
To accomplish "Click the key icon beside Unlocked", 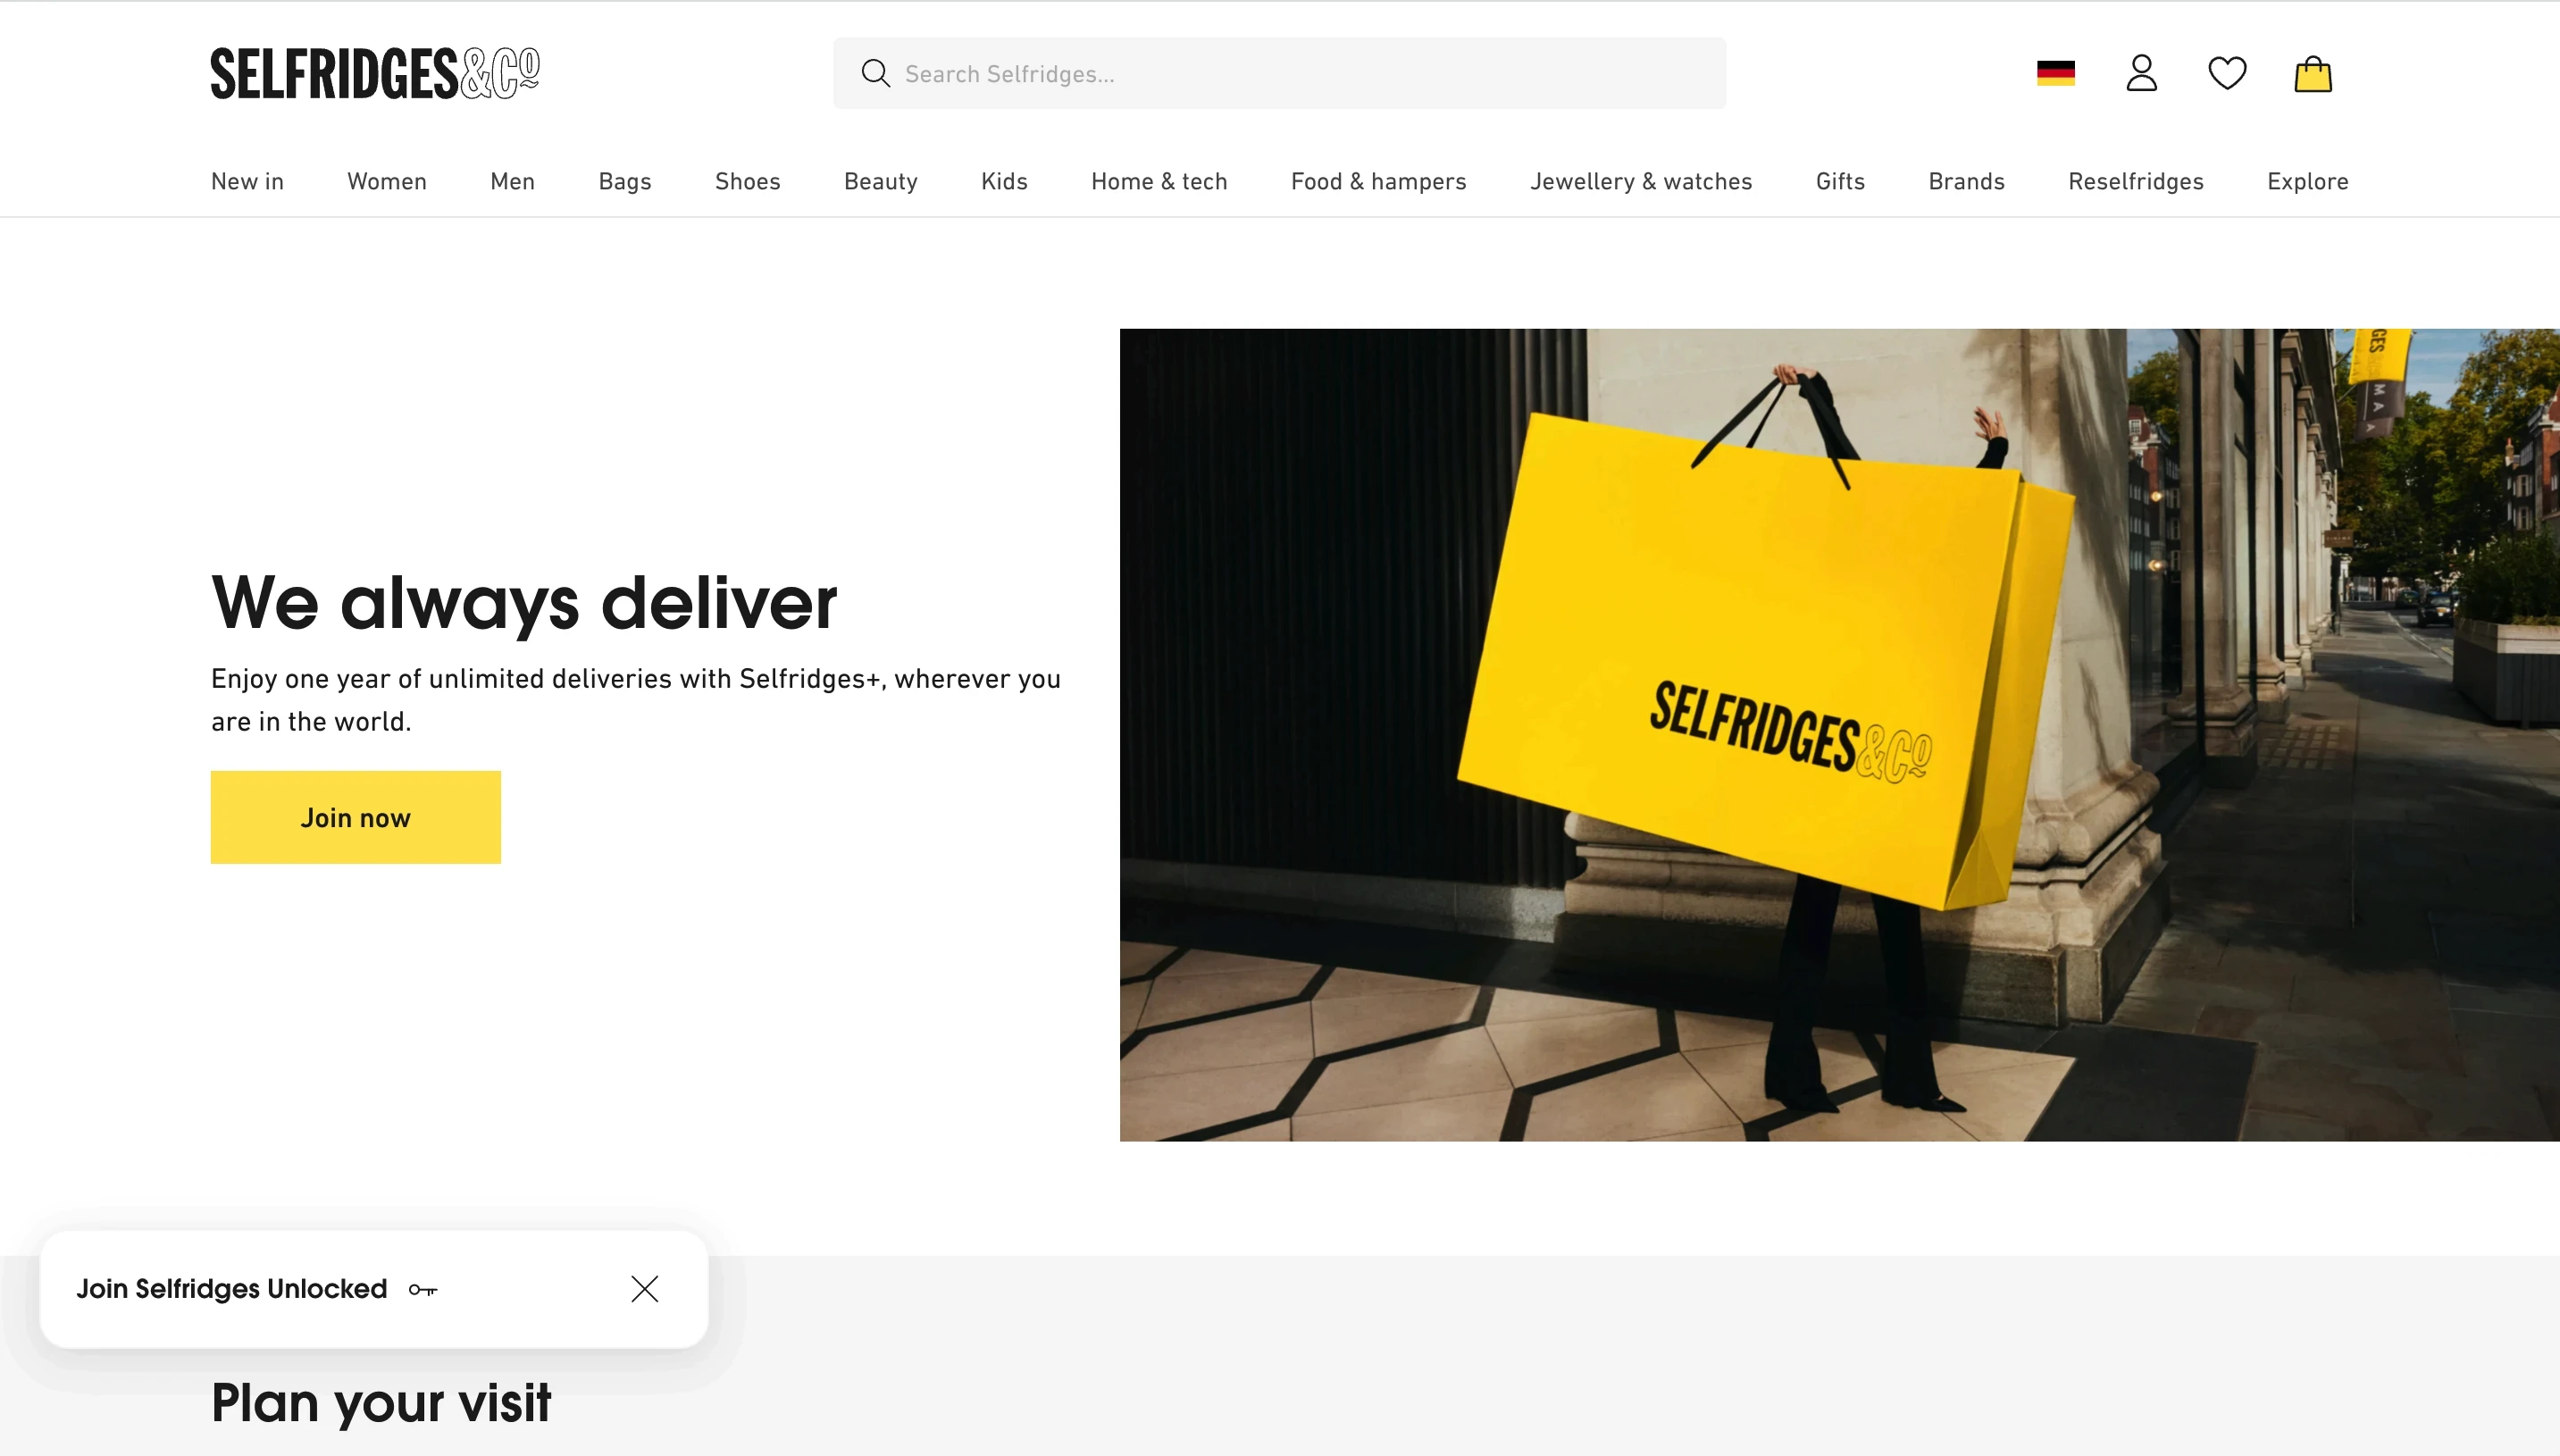I will pyautogui.click(x=423, y=1290).
